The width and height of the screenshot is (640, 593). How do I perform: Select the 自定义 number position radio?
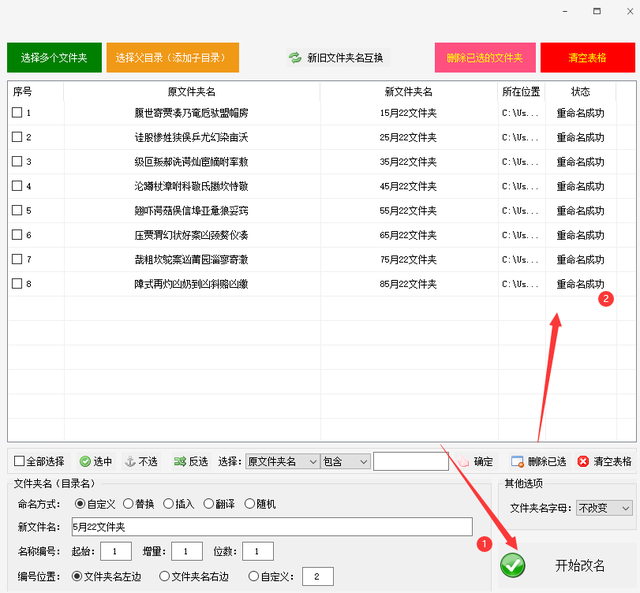click(x=253, y=576)
